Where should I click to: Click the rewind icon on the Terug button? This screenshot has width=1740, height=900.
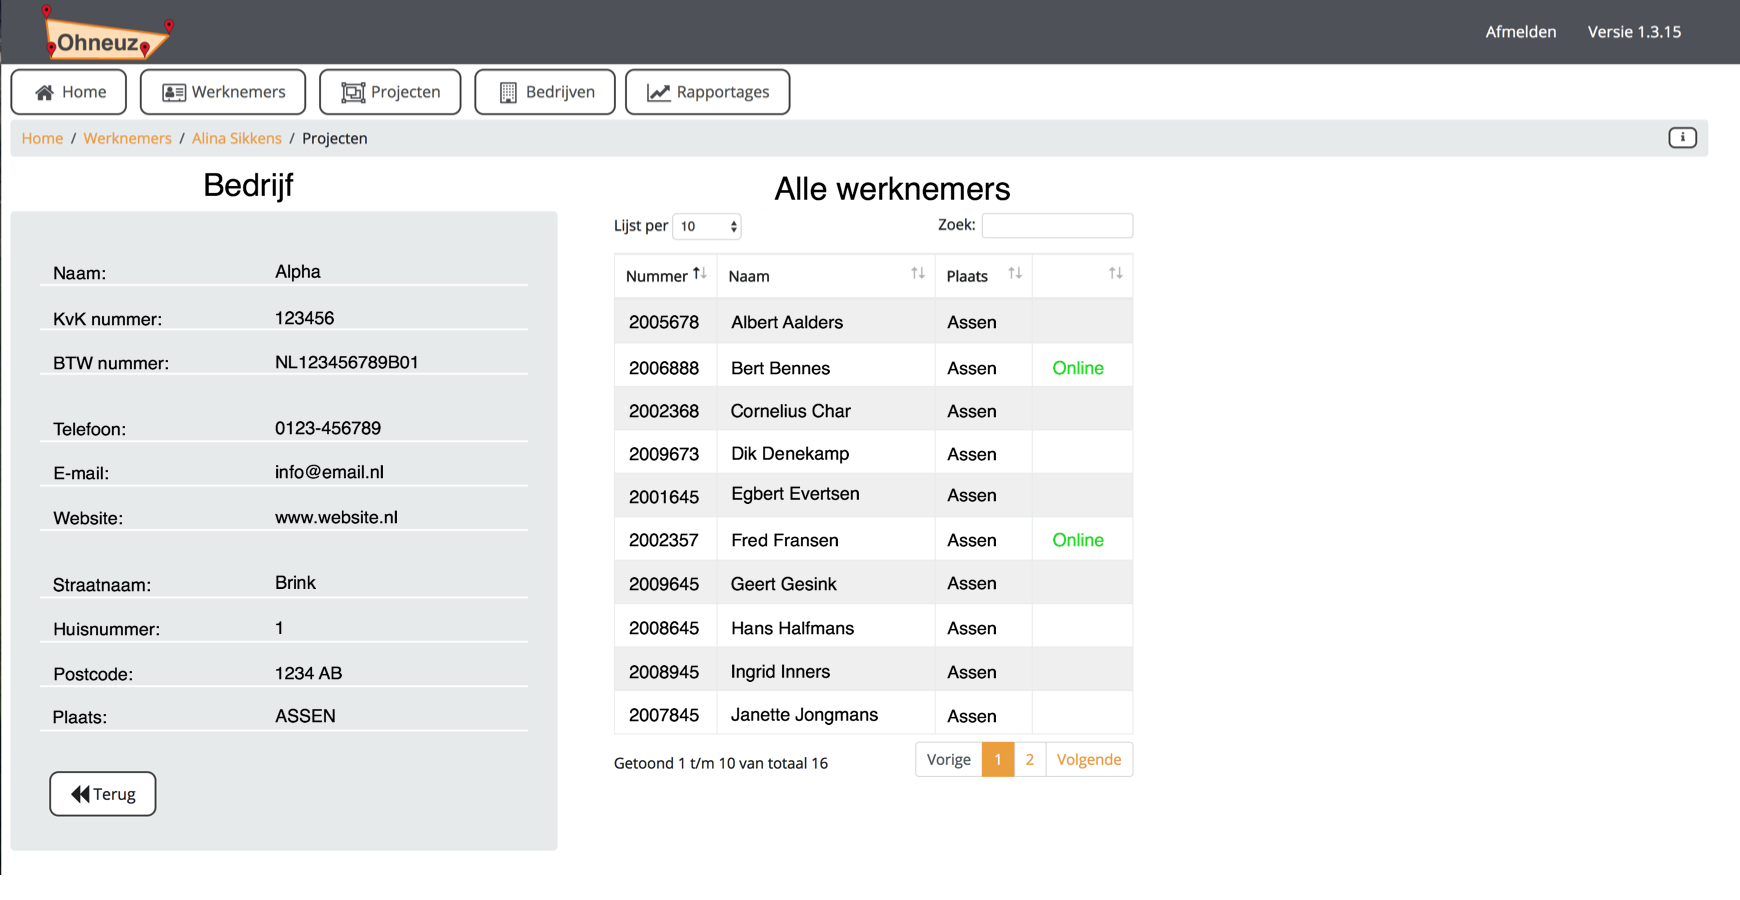point(78,793)
